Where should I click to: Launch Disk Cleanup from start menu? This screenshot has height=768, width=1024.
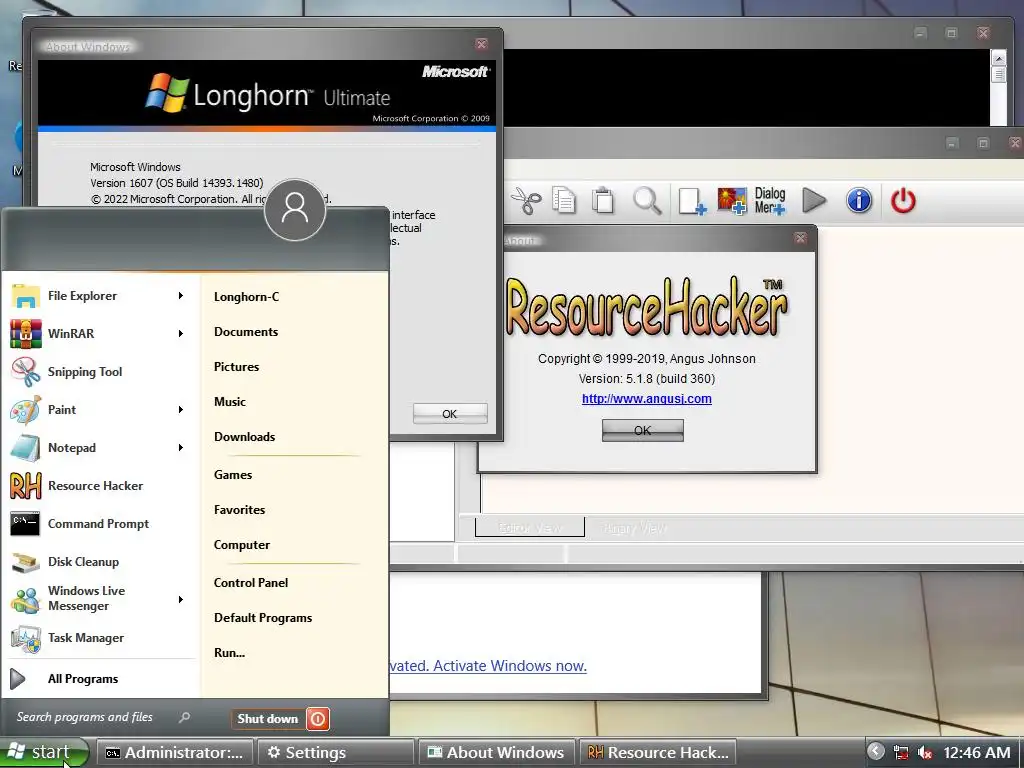pos(98,562)
